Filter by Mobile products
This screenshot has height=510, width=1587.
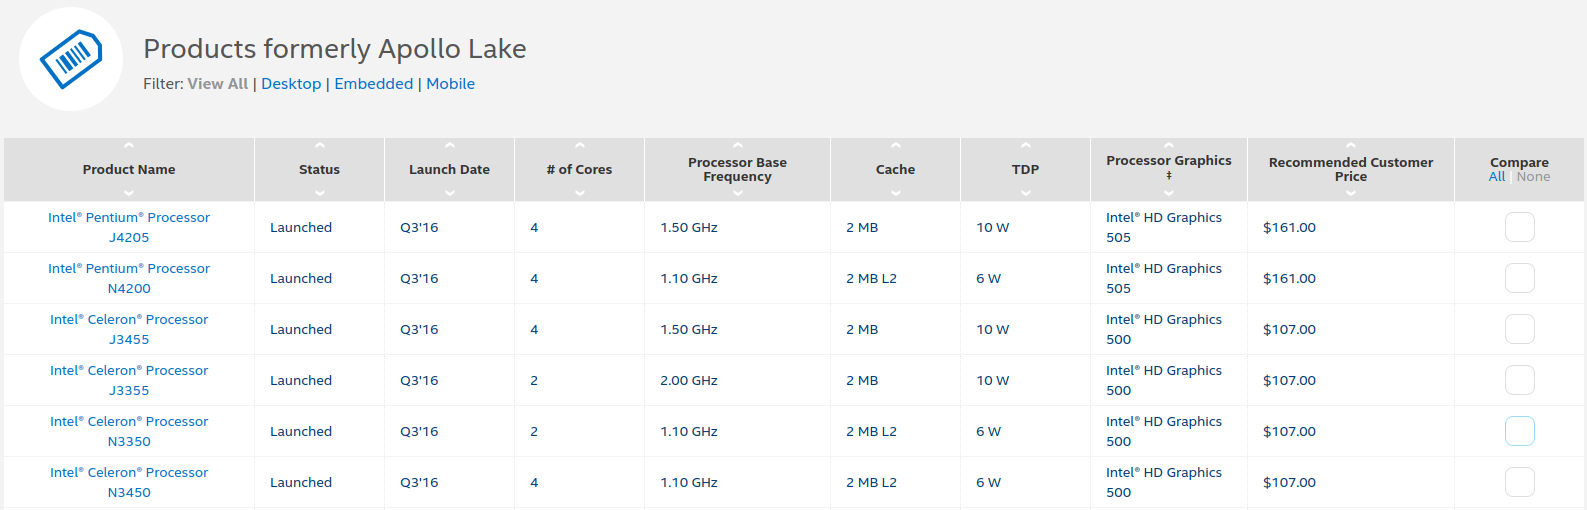tap(451, 84)
